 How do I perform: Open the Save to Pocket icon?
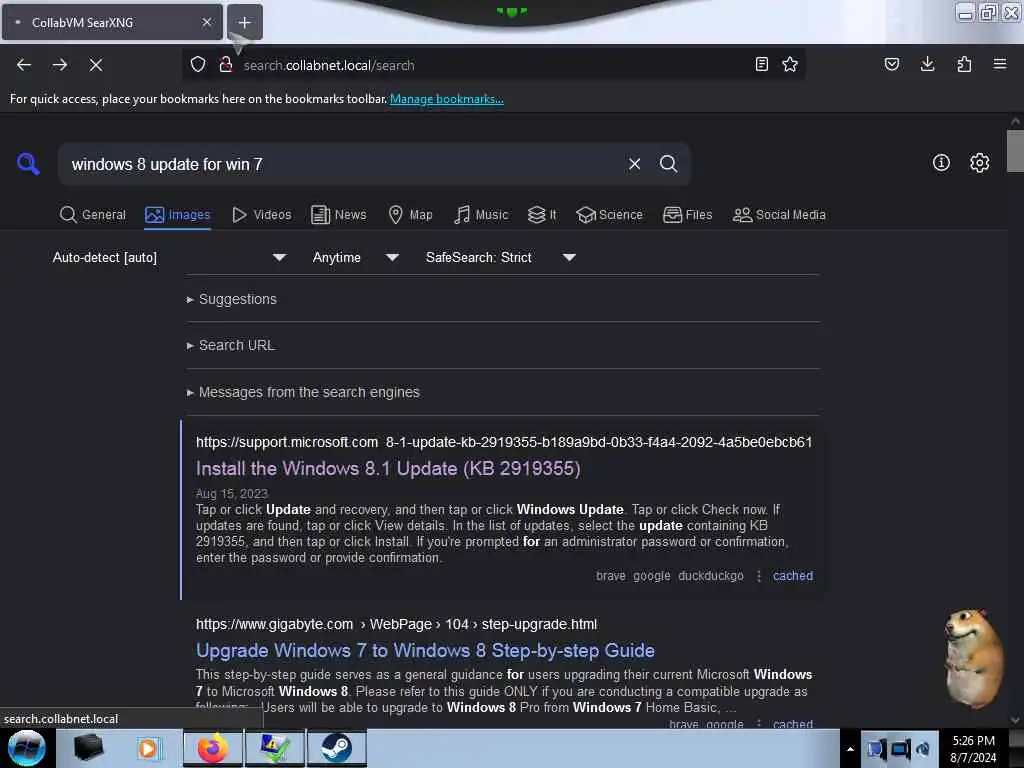tap(892, 64)
